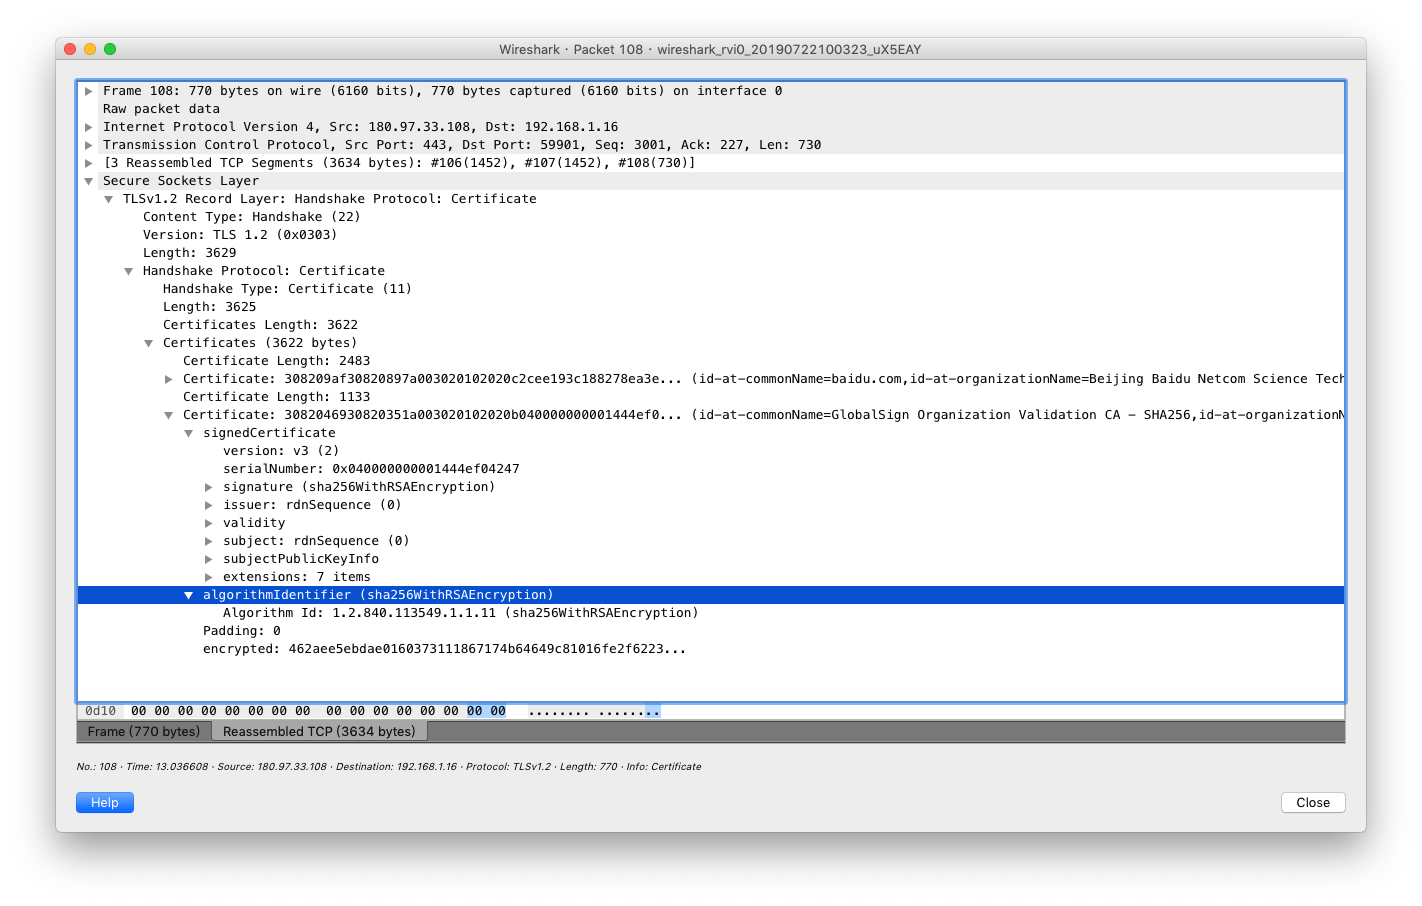The width and height of the screenshot is (1422, 906).
Task: Collapse Handshake Protocol: Certificate node
Action: (x=129, y=271)
